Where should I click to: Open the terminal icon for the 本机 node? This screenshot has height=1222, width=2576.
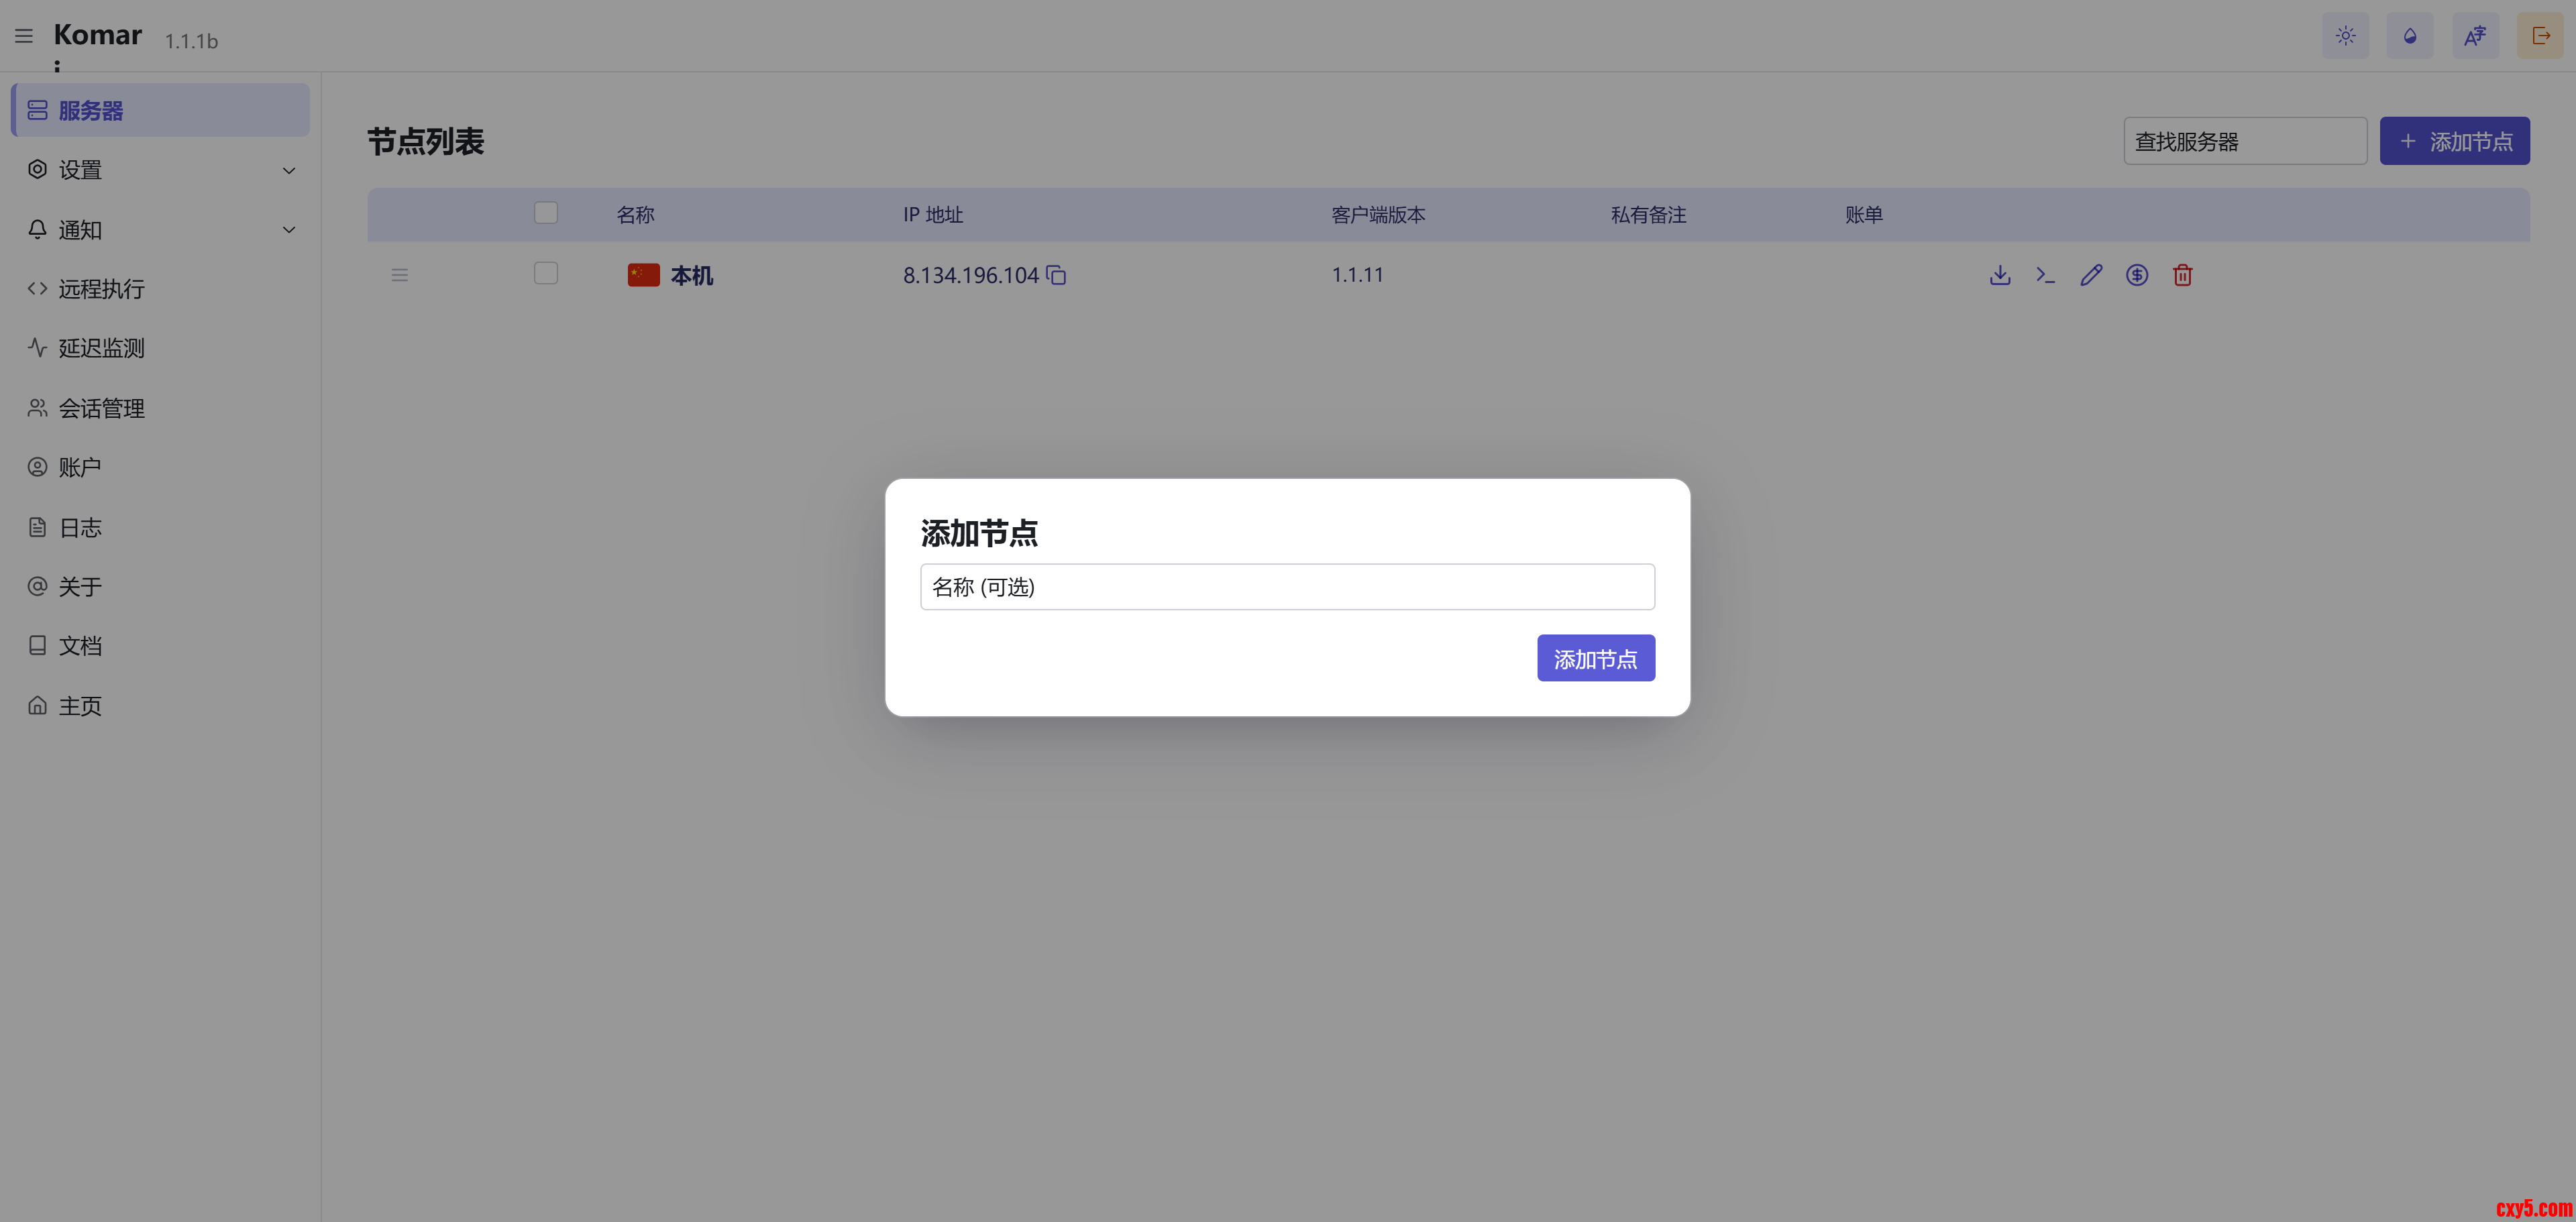click(2045, 275)
